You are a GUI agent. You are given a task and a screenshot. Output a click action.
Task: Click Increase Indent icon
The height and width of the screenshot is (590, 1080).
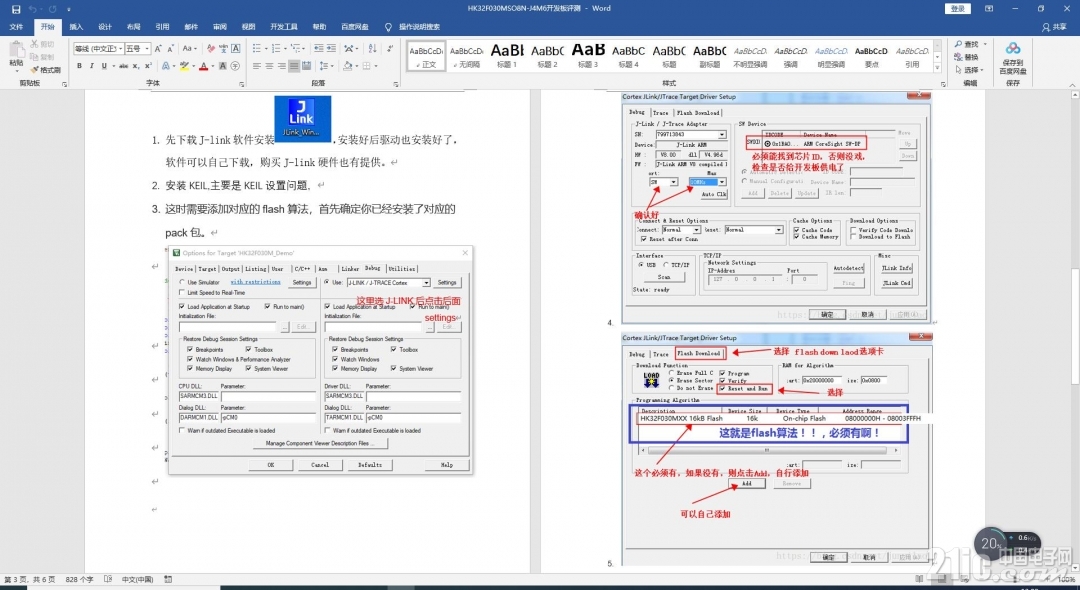331,49
